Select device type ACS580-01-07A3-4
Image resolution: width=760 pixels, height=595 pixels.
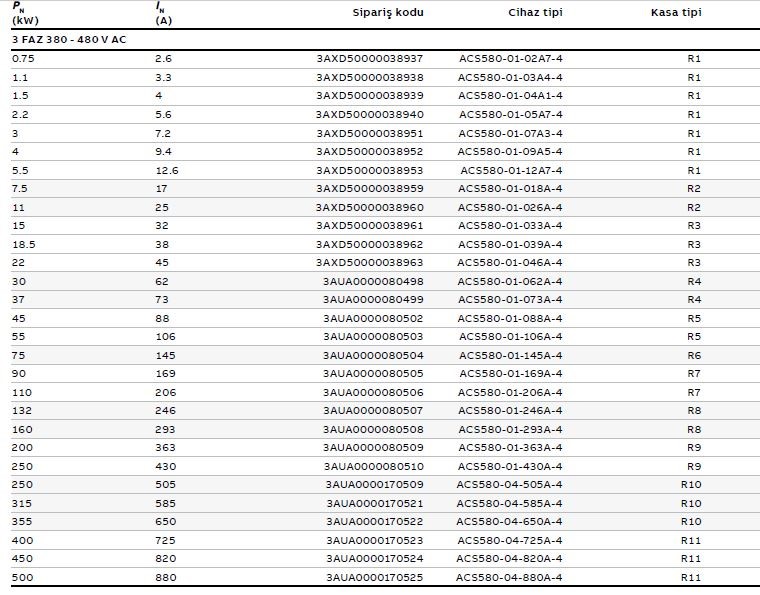[510, 134]
